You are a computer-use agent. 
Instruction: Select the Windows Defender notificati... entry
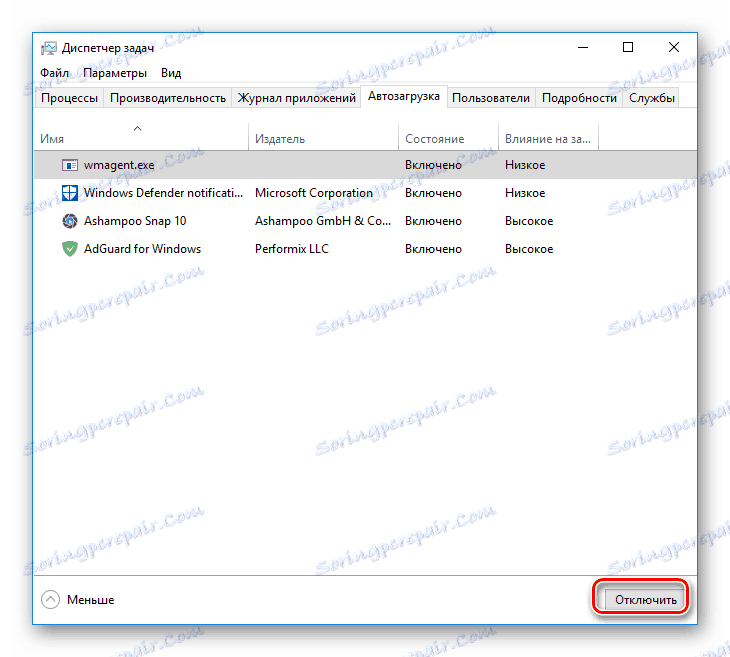(x=163, y=193)
